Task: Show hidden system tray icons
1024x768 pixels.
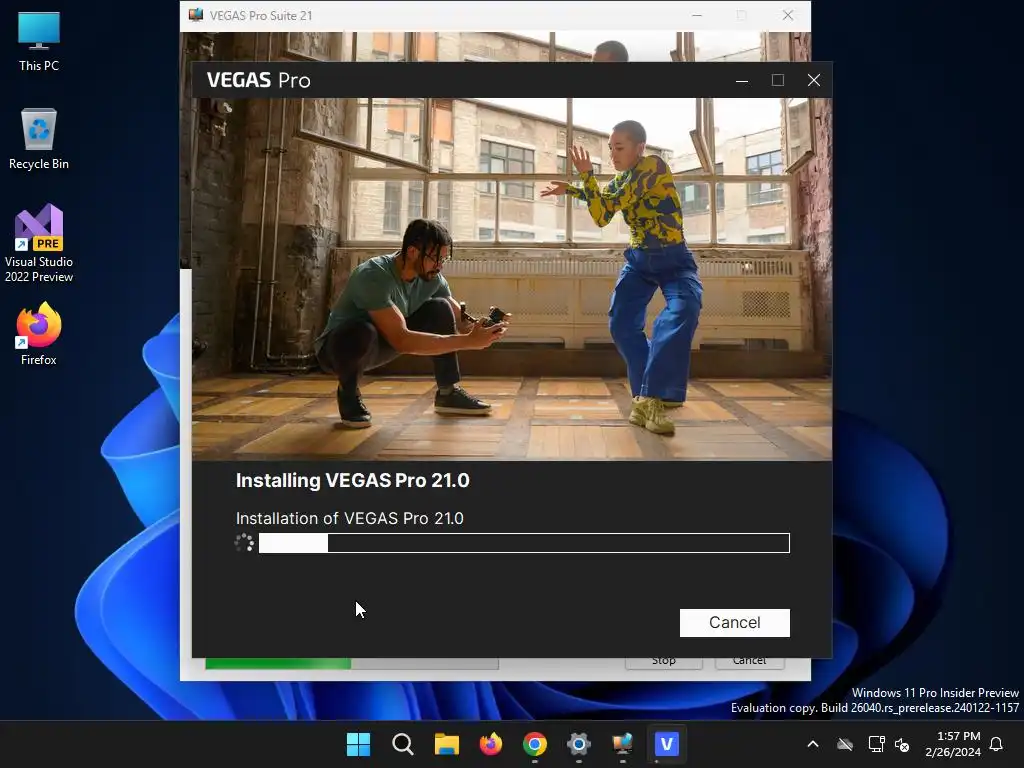Action: [x=812, y=744]
